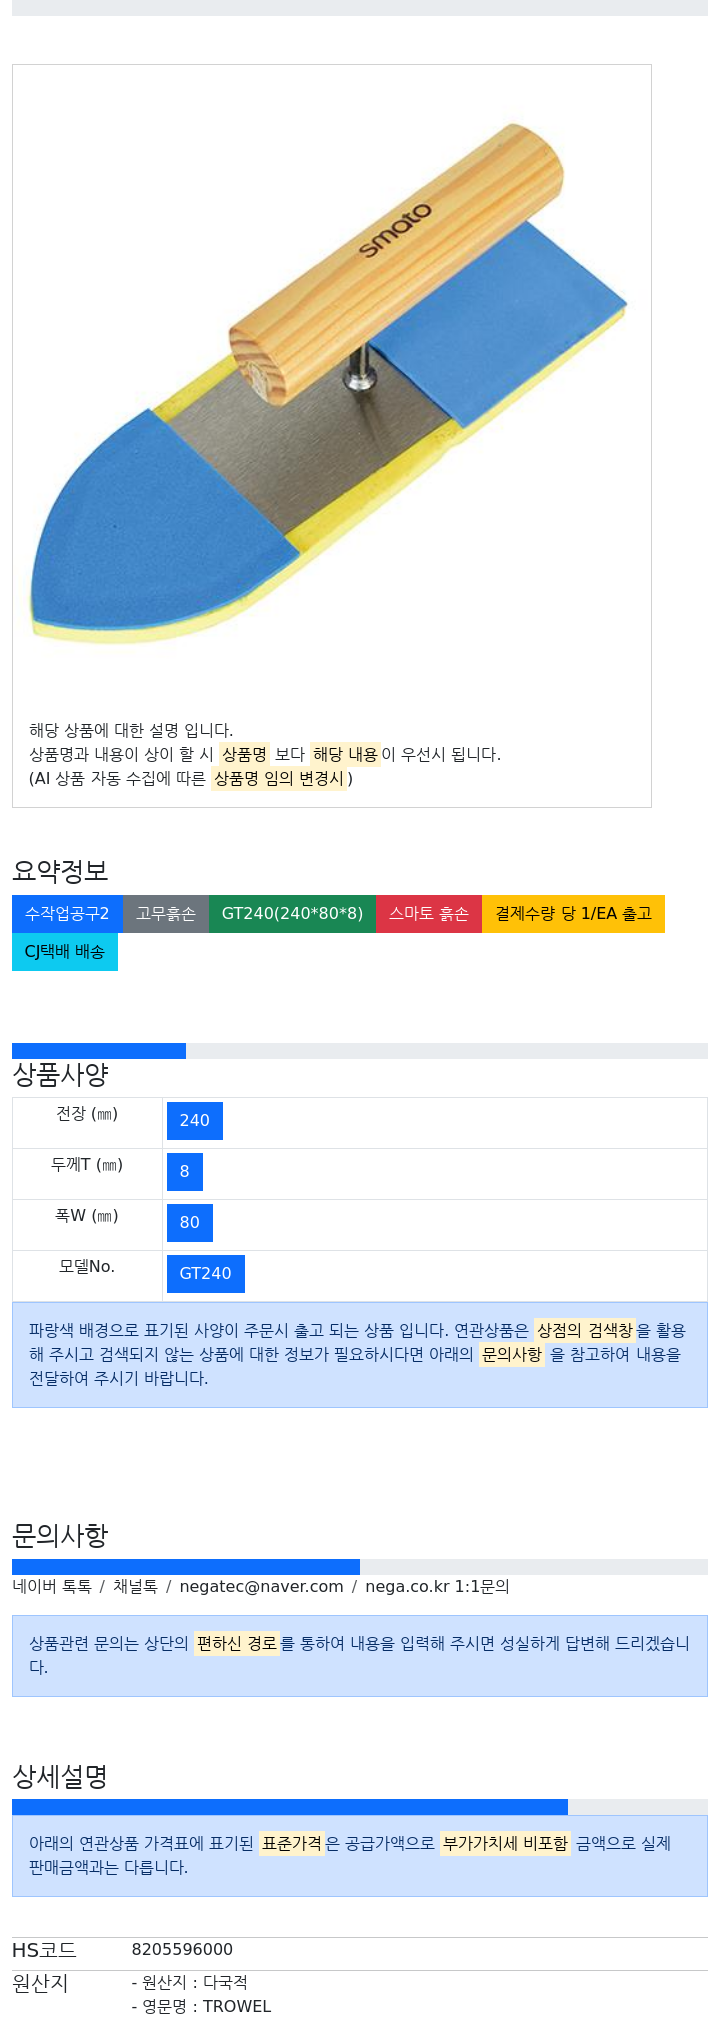The height and width of the screenshot is (2019, 720).
Task: Click the 네이버 톡톡 inquiry link
Action: click(x=52, y=1586)
